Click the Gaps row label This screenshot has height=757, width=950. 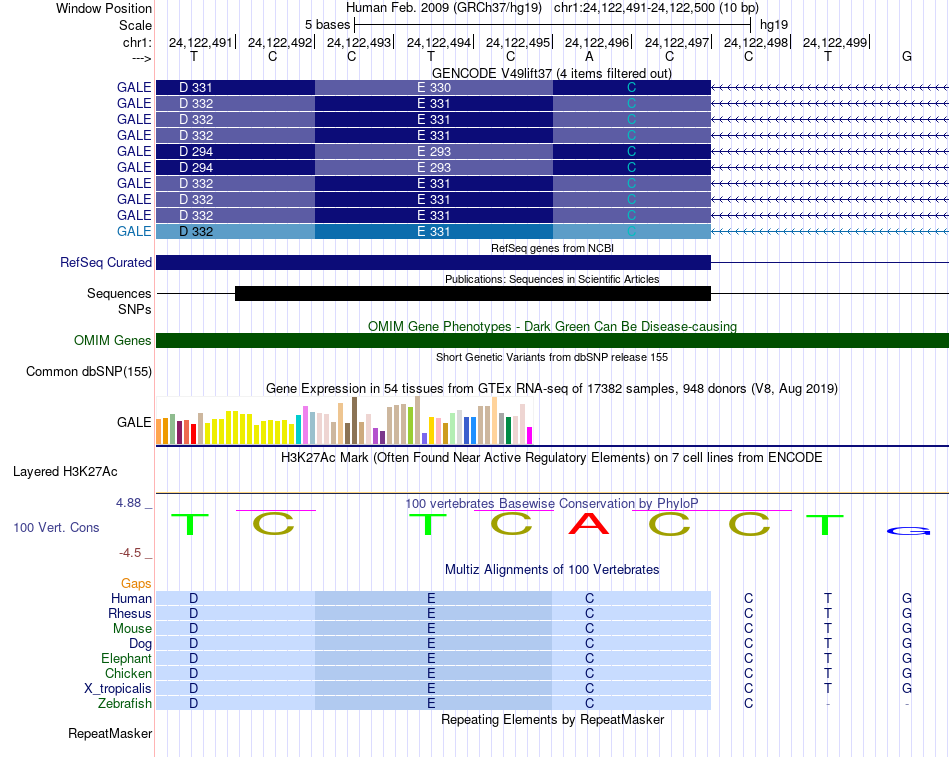pos(136,583)
